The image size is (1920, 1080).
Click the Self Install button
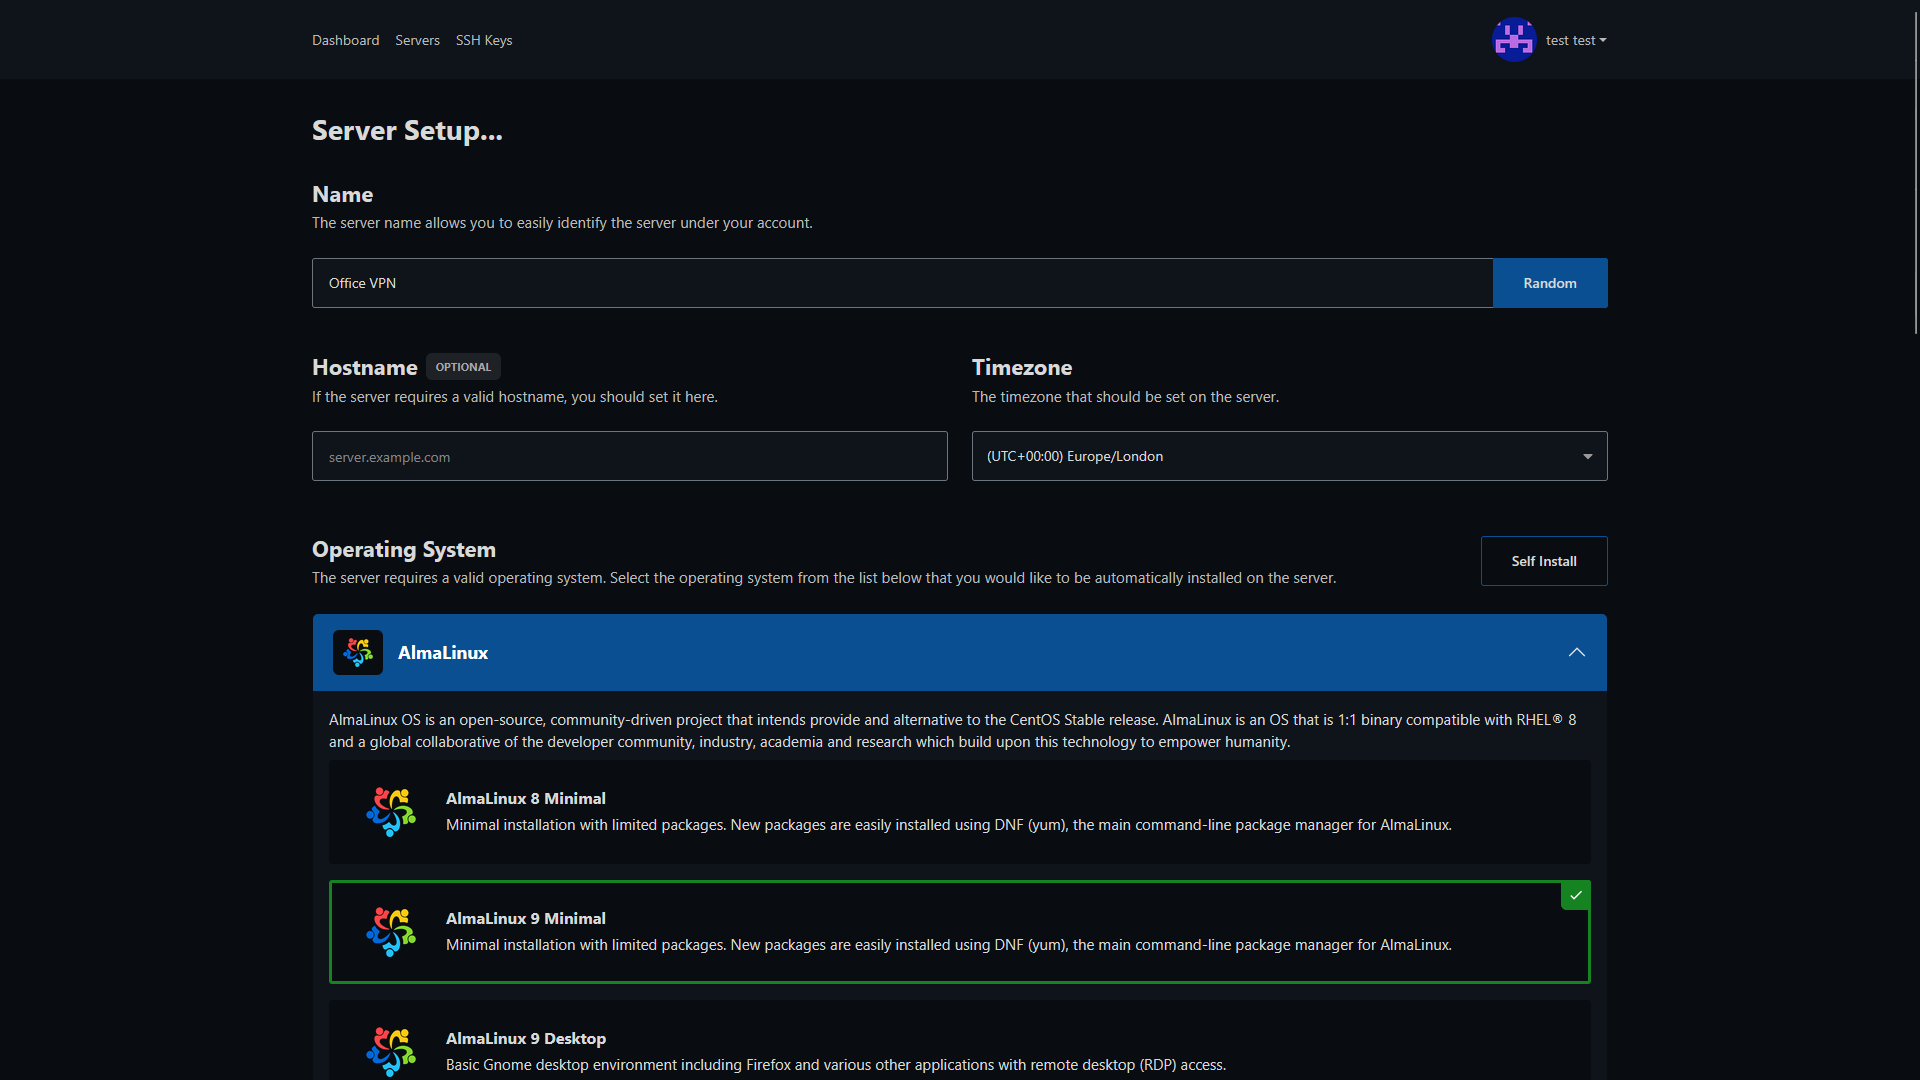[1544, 561]
